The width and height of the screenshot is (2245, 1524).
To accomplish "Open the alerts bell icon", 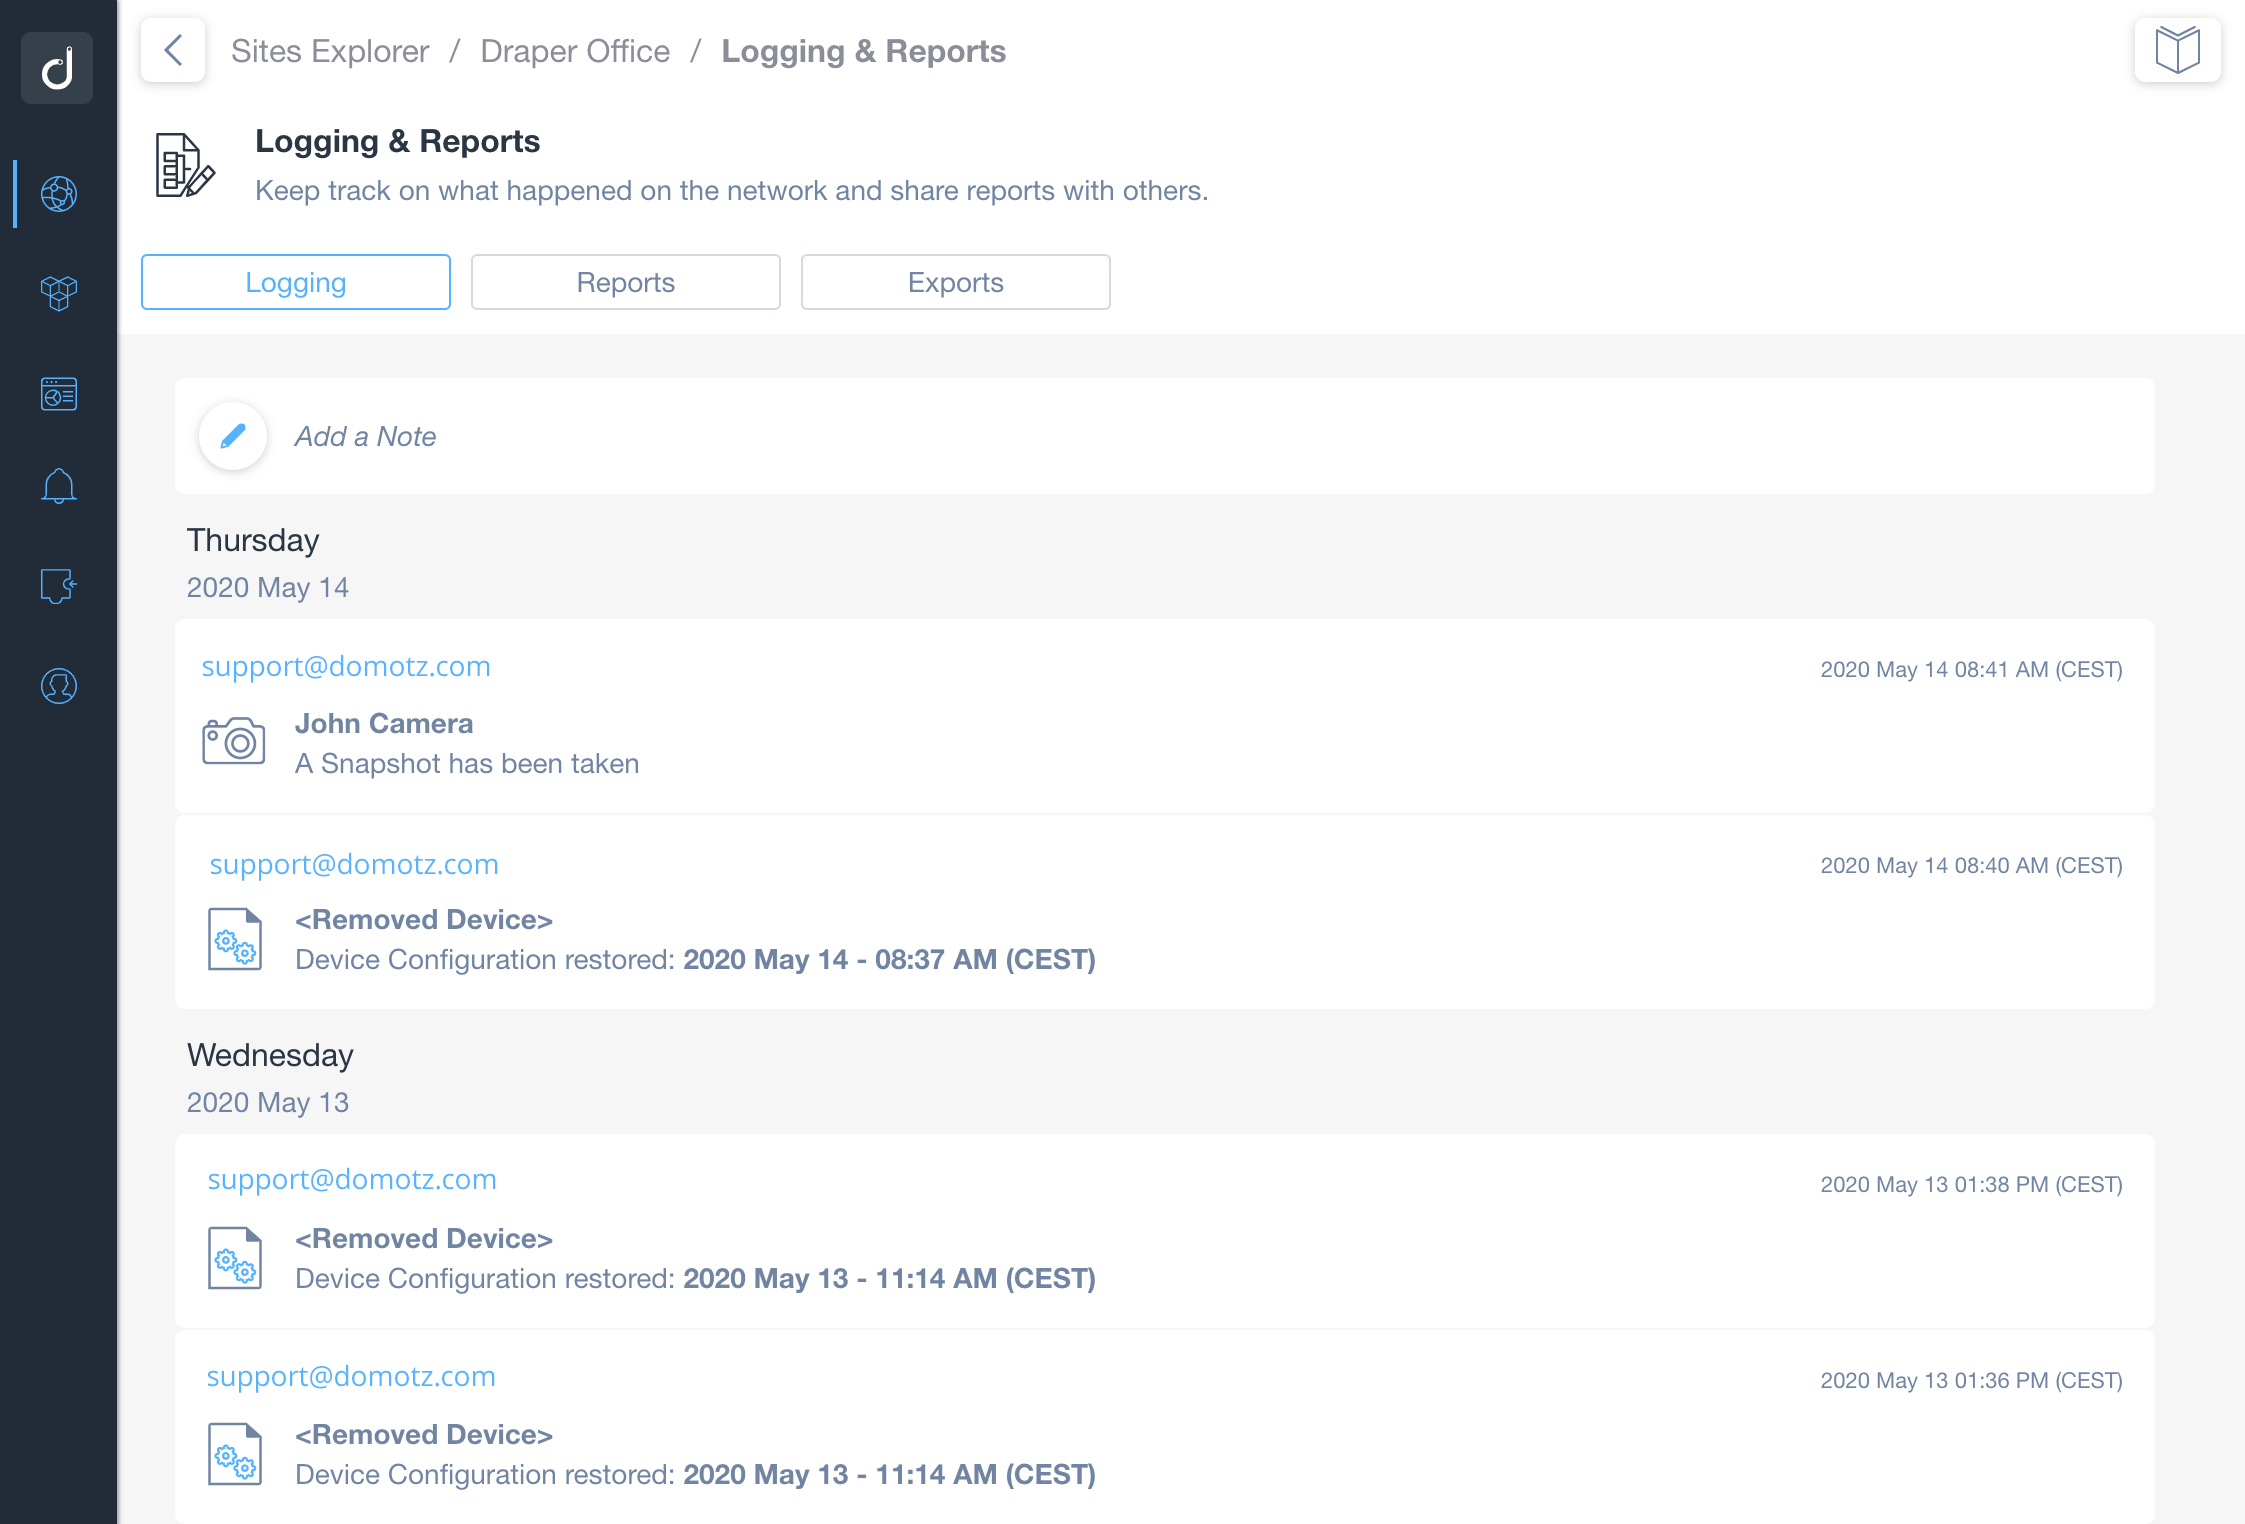I will (59, 487).
